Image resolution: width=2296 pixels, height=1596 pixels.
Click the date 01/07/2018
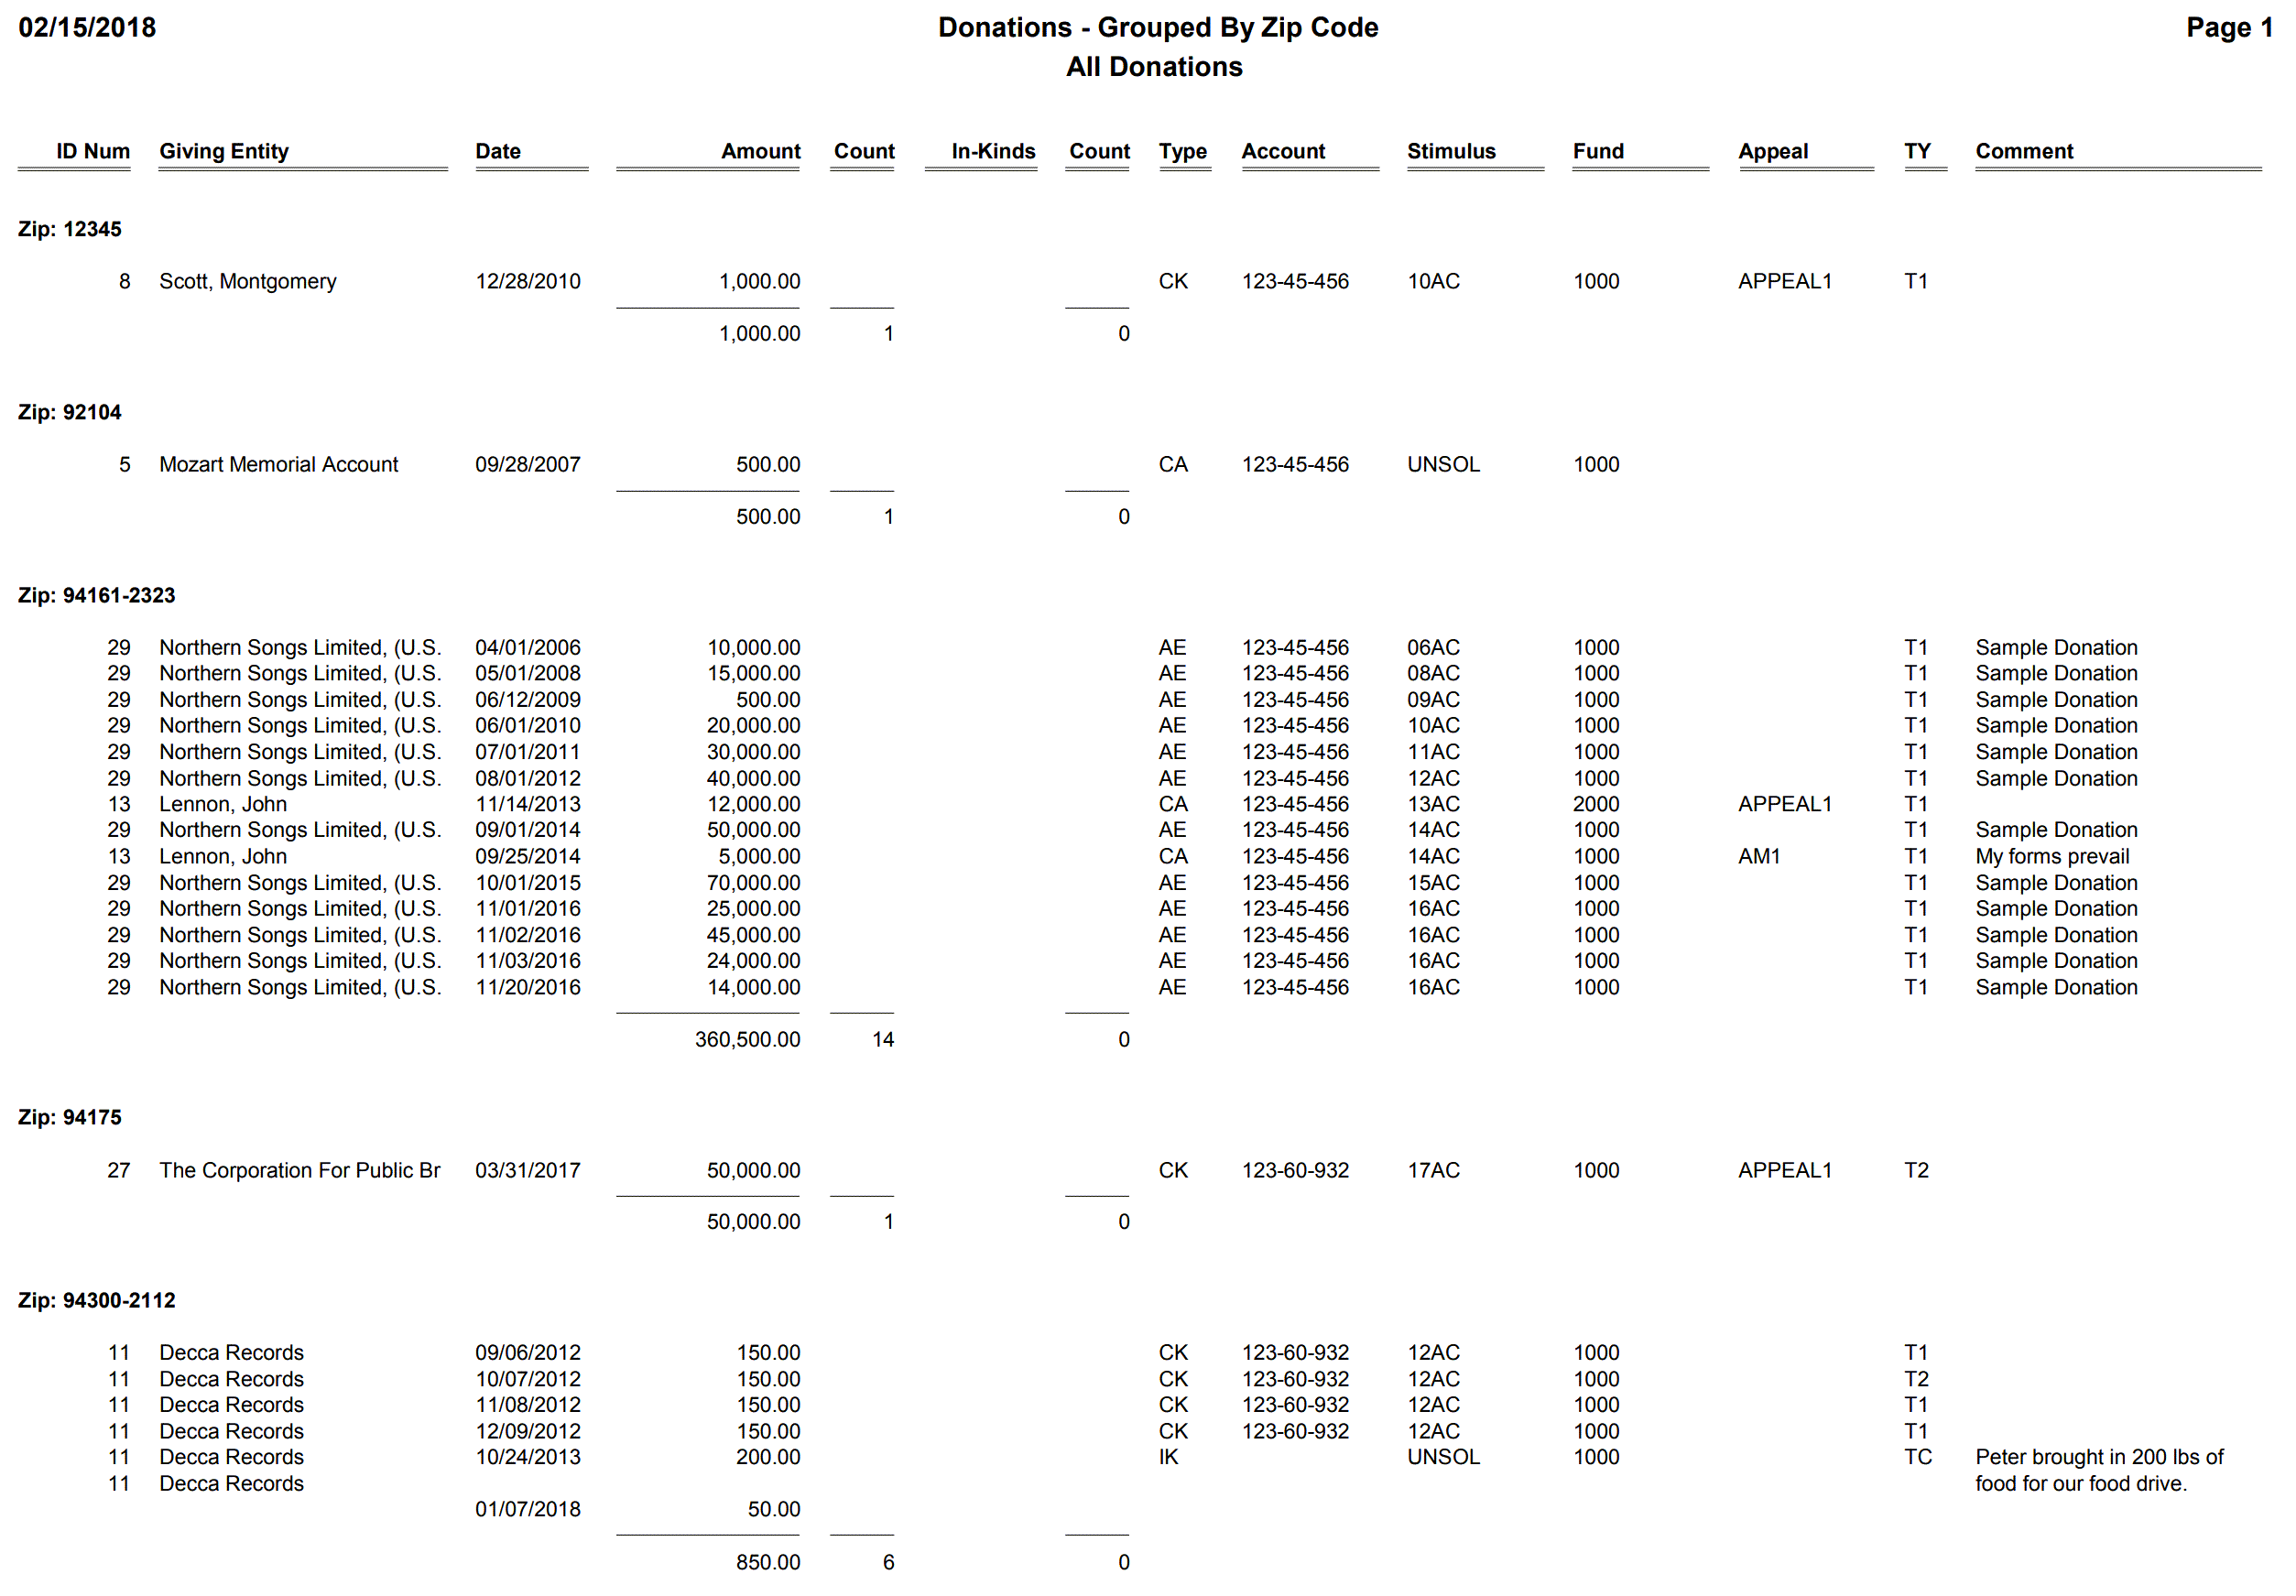point(528,1509)
